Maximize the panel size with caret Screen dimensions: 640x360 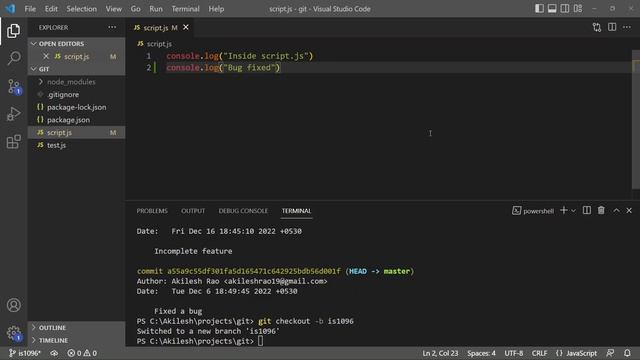(616, 210)
